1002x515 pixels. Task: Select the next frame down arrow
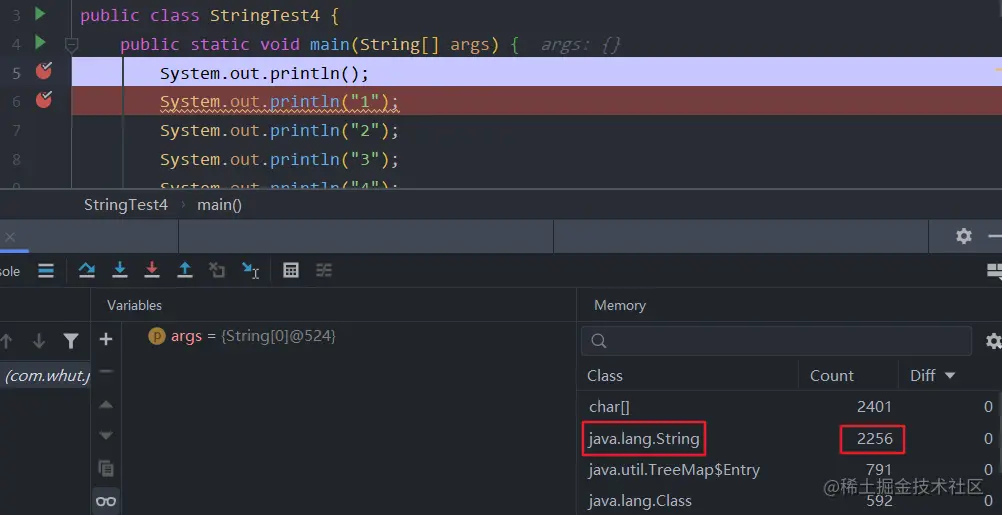click(38, 341)
